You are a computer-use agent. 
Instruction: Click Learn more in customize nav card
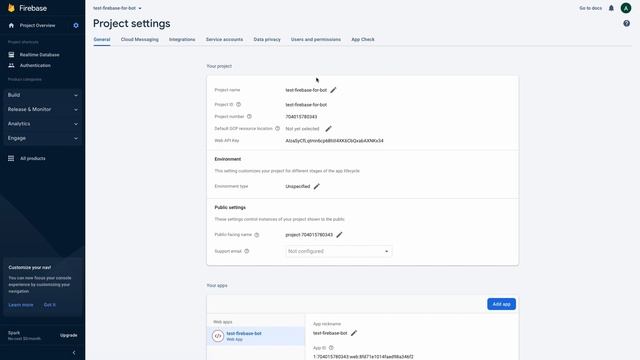coord(21,305)
